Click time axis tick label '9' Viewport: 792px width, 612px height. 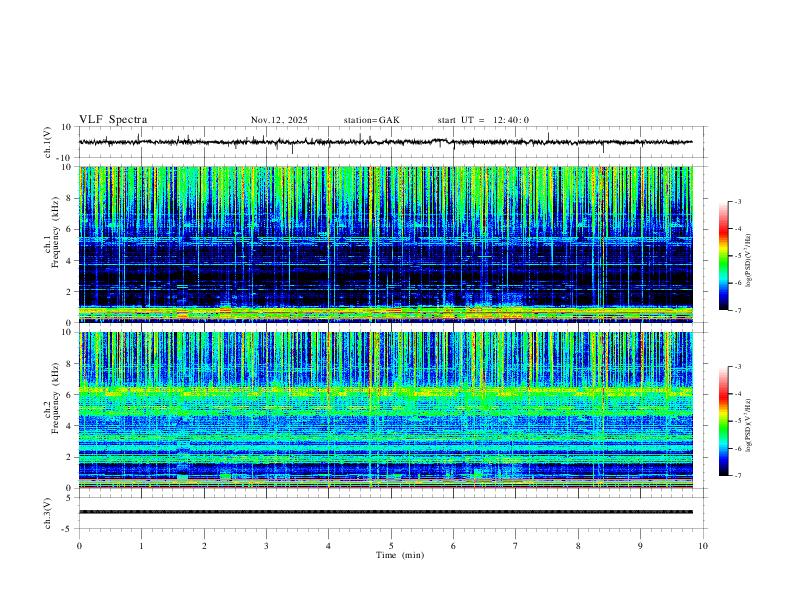(640, 546)
